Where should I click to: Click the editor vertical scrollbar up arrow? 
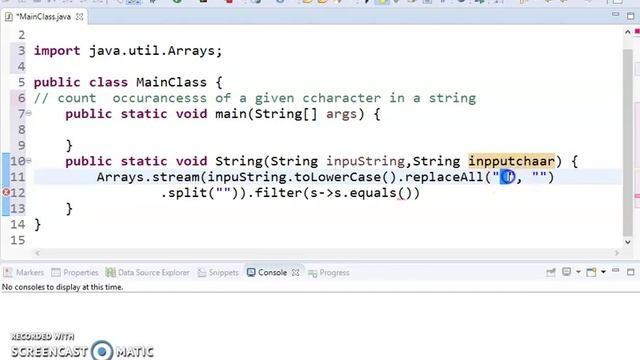(x=628, y=33)
